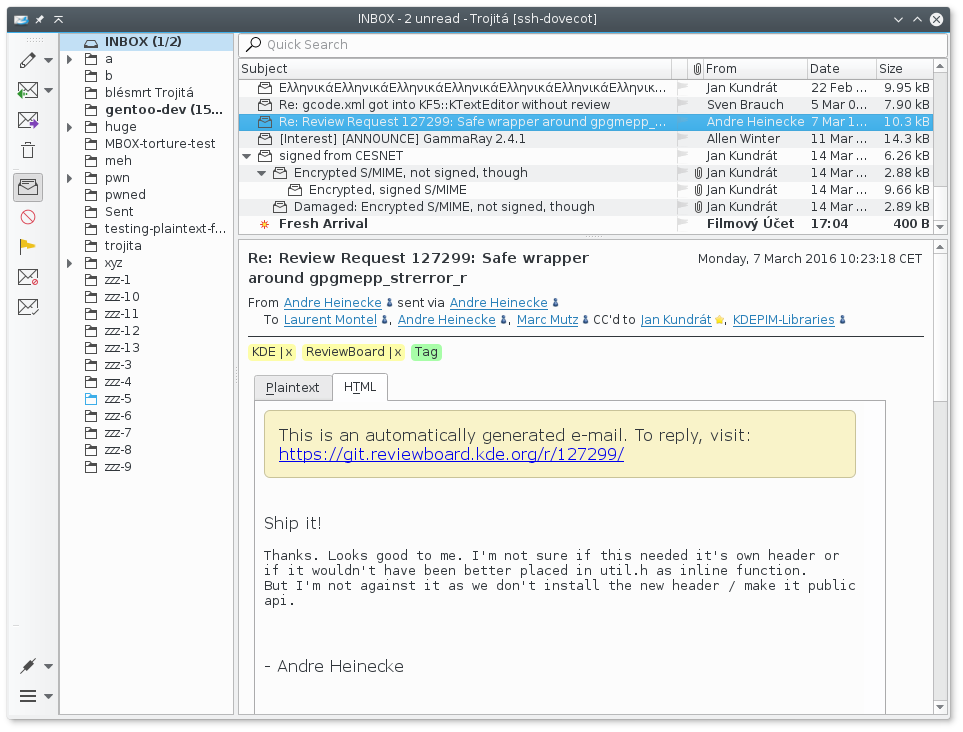Expand the huge folder in the sidebar
Screen dimensions: 963x732
[x=68, y=126]
